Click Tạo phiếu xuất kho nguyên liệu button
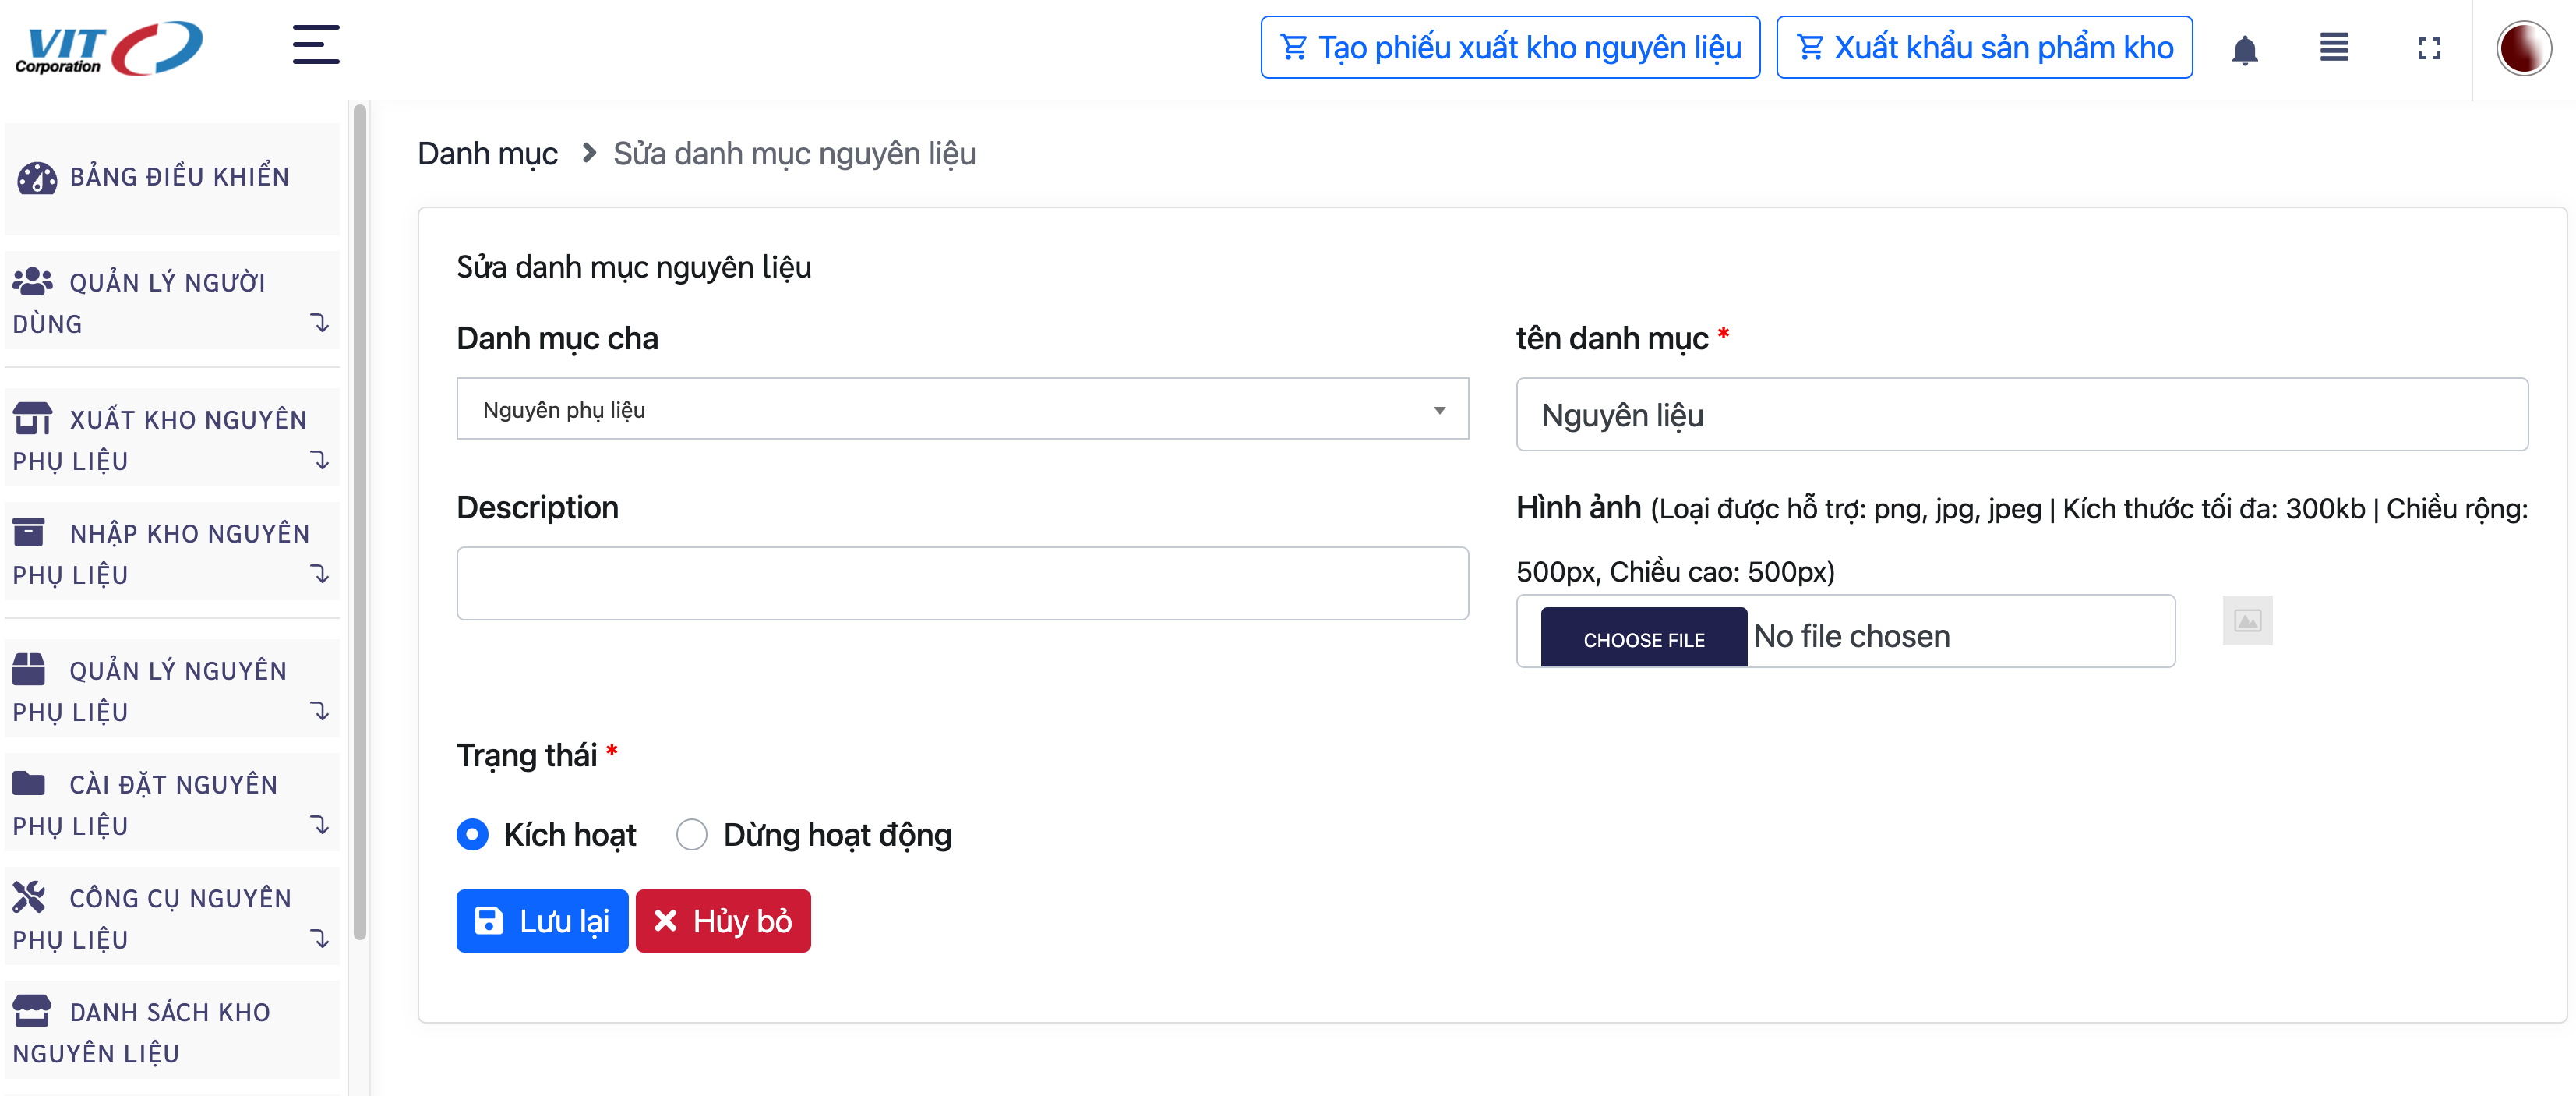The height and width of the screenshot is (1096, 2576). click(x=1509, y=48)
